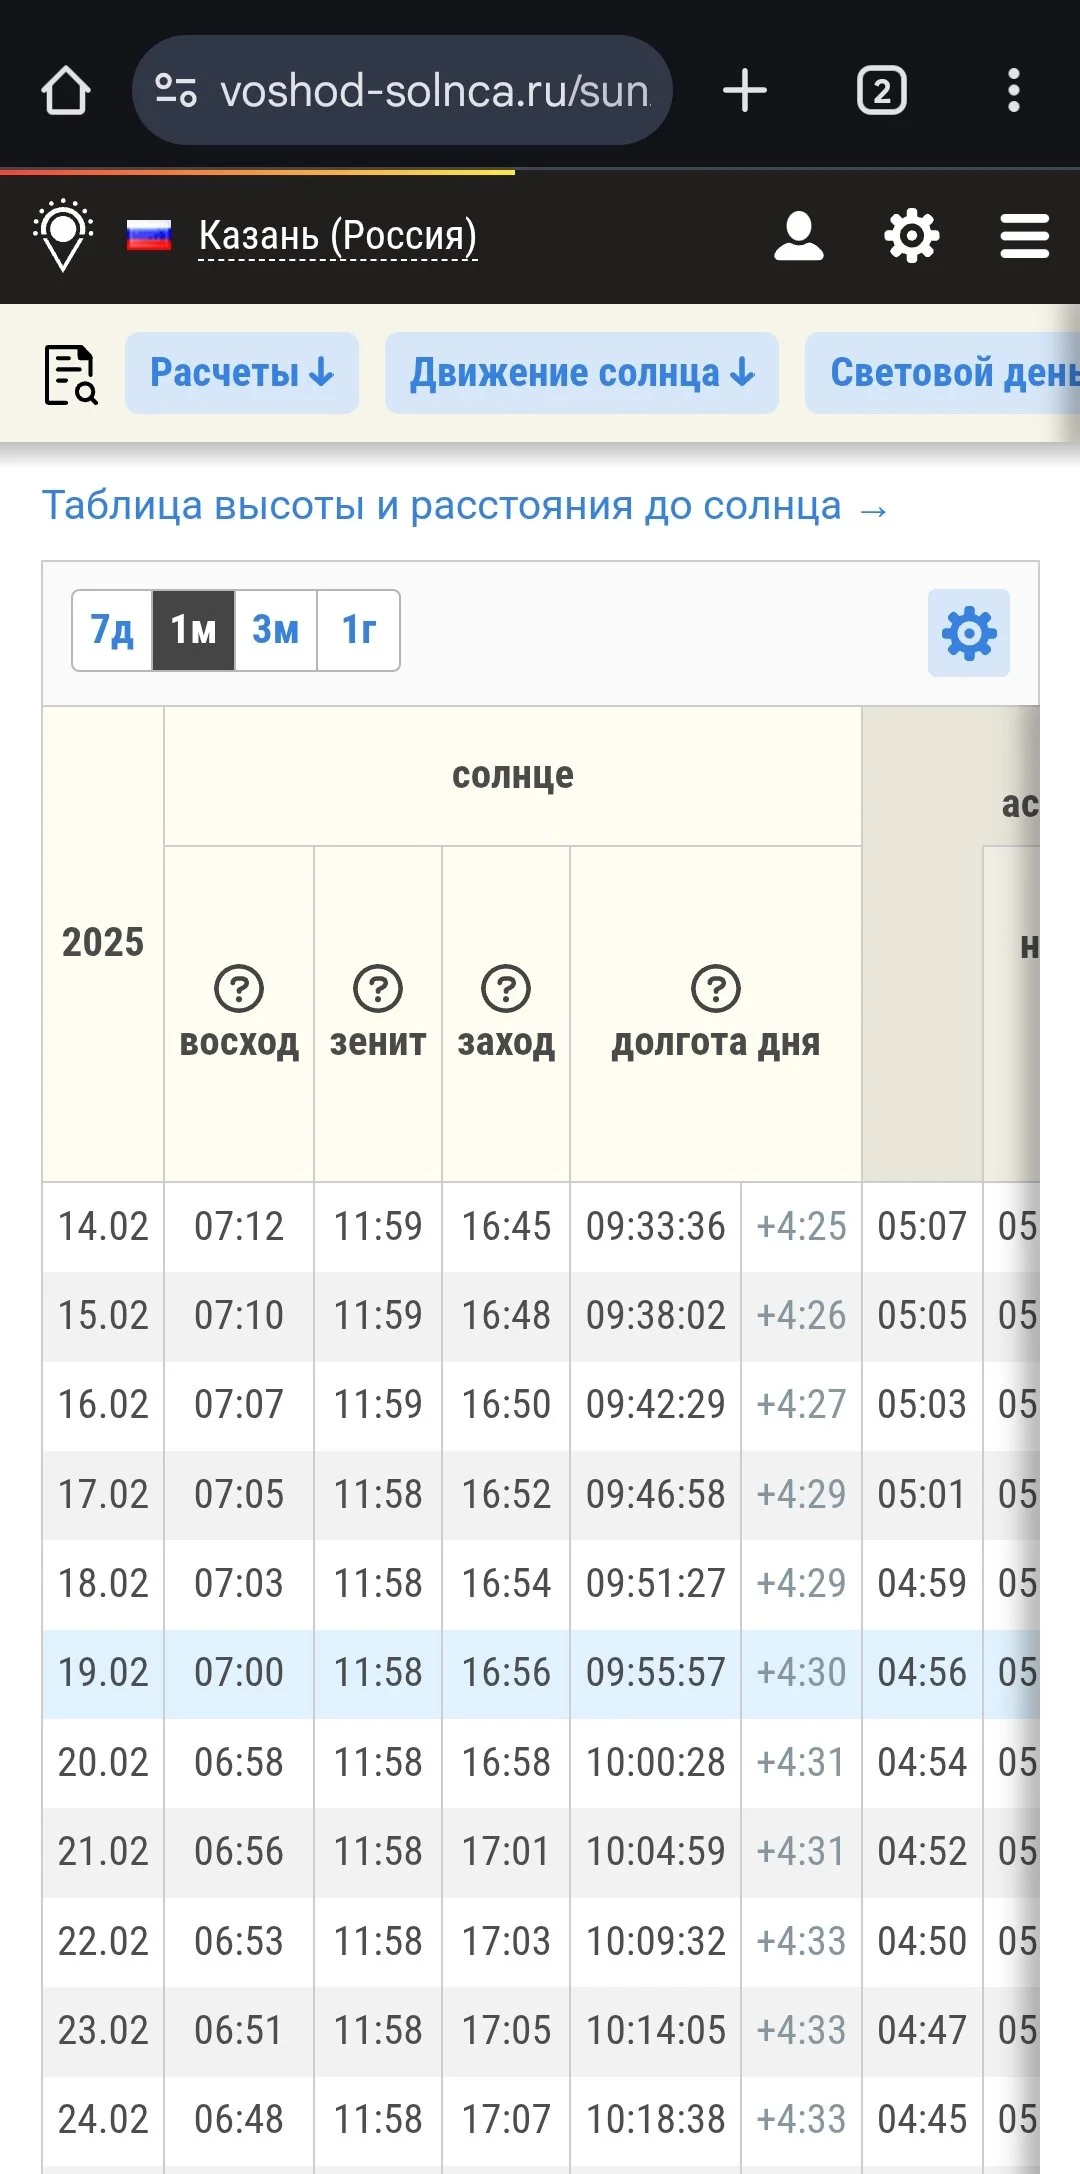Switch table period to 7д
Screen dimensions: 1080x2174
(112, 630)
